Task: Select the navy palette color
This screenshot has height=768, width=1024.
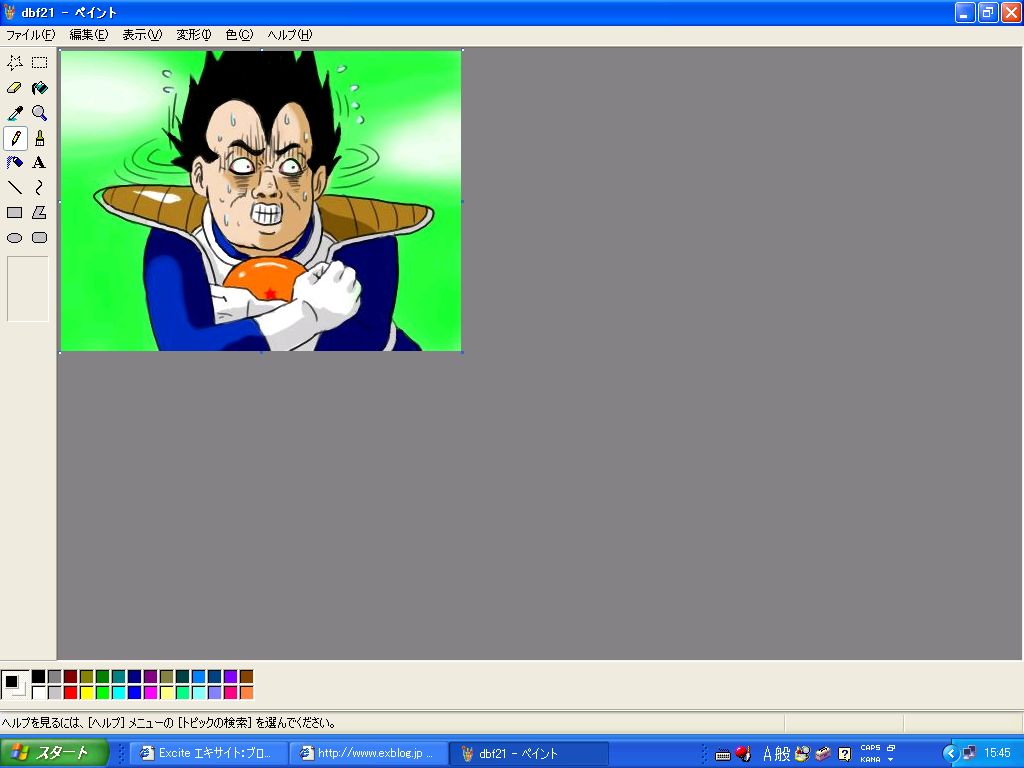Action: [x=135, y=677]
